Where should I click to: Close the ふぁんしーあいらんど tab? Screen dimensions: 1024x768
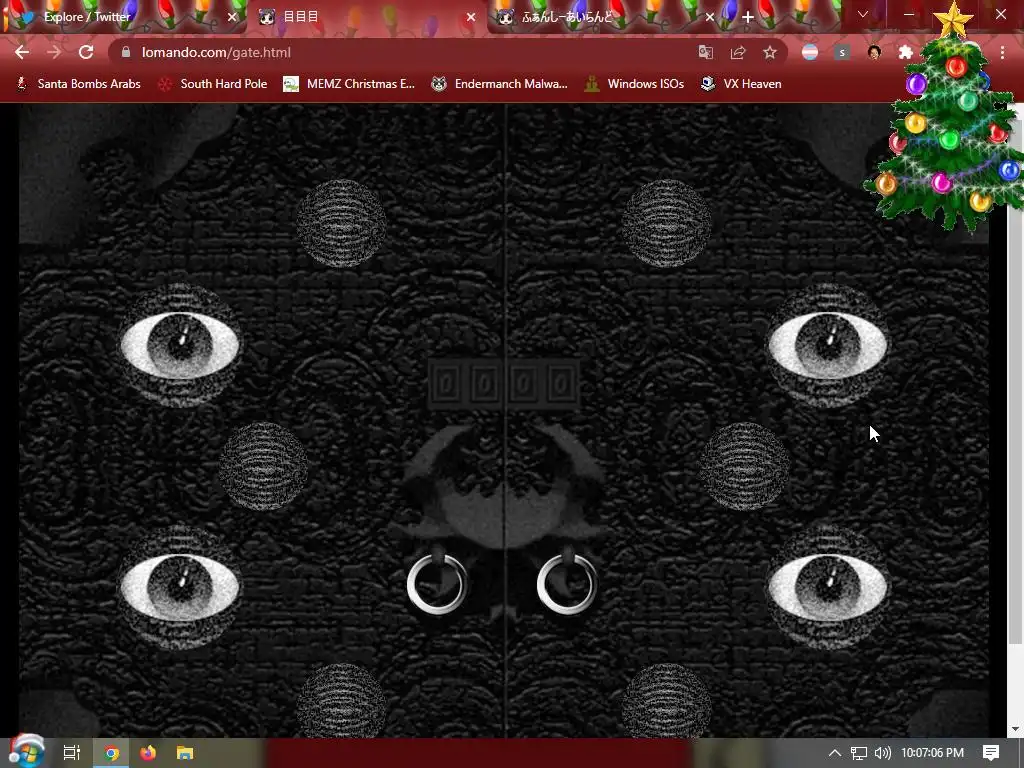tap(710, 18)
